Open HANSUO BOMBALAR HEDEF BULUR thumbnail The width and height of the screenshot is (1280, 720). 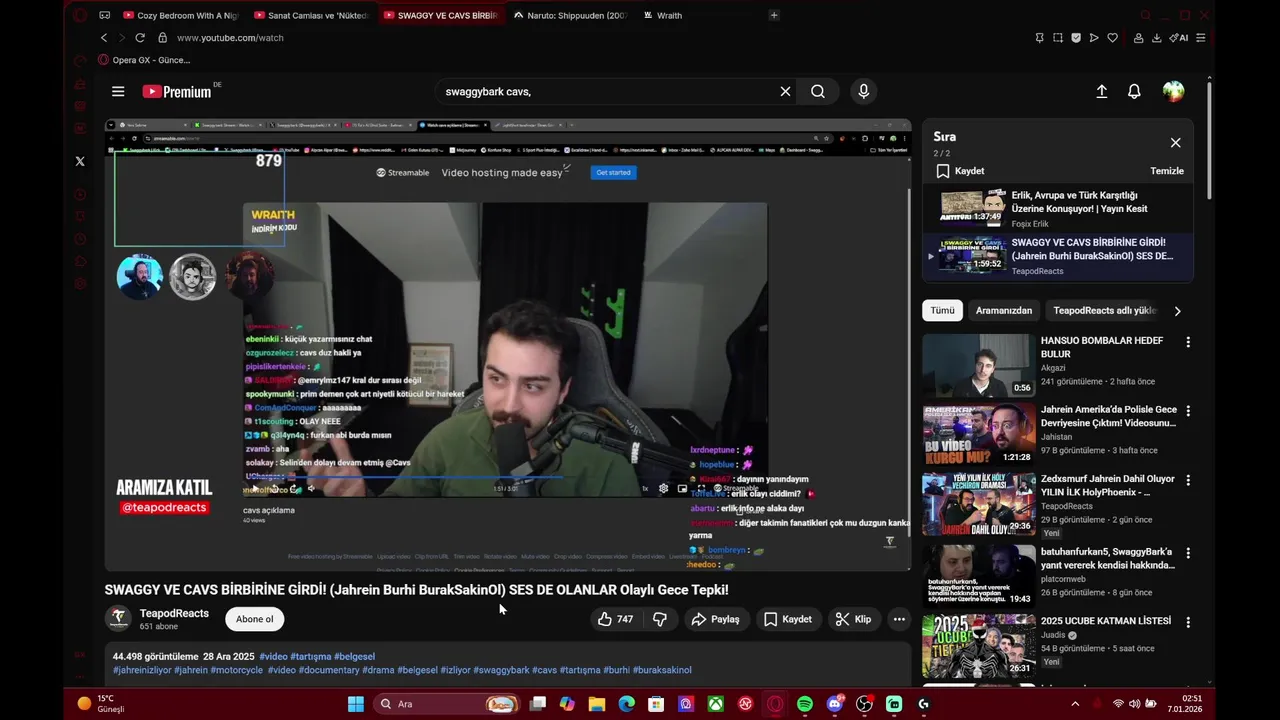click(979, 365)
